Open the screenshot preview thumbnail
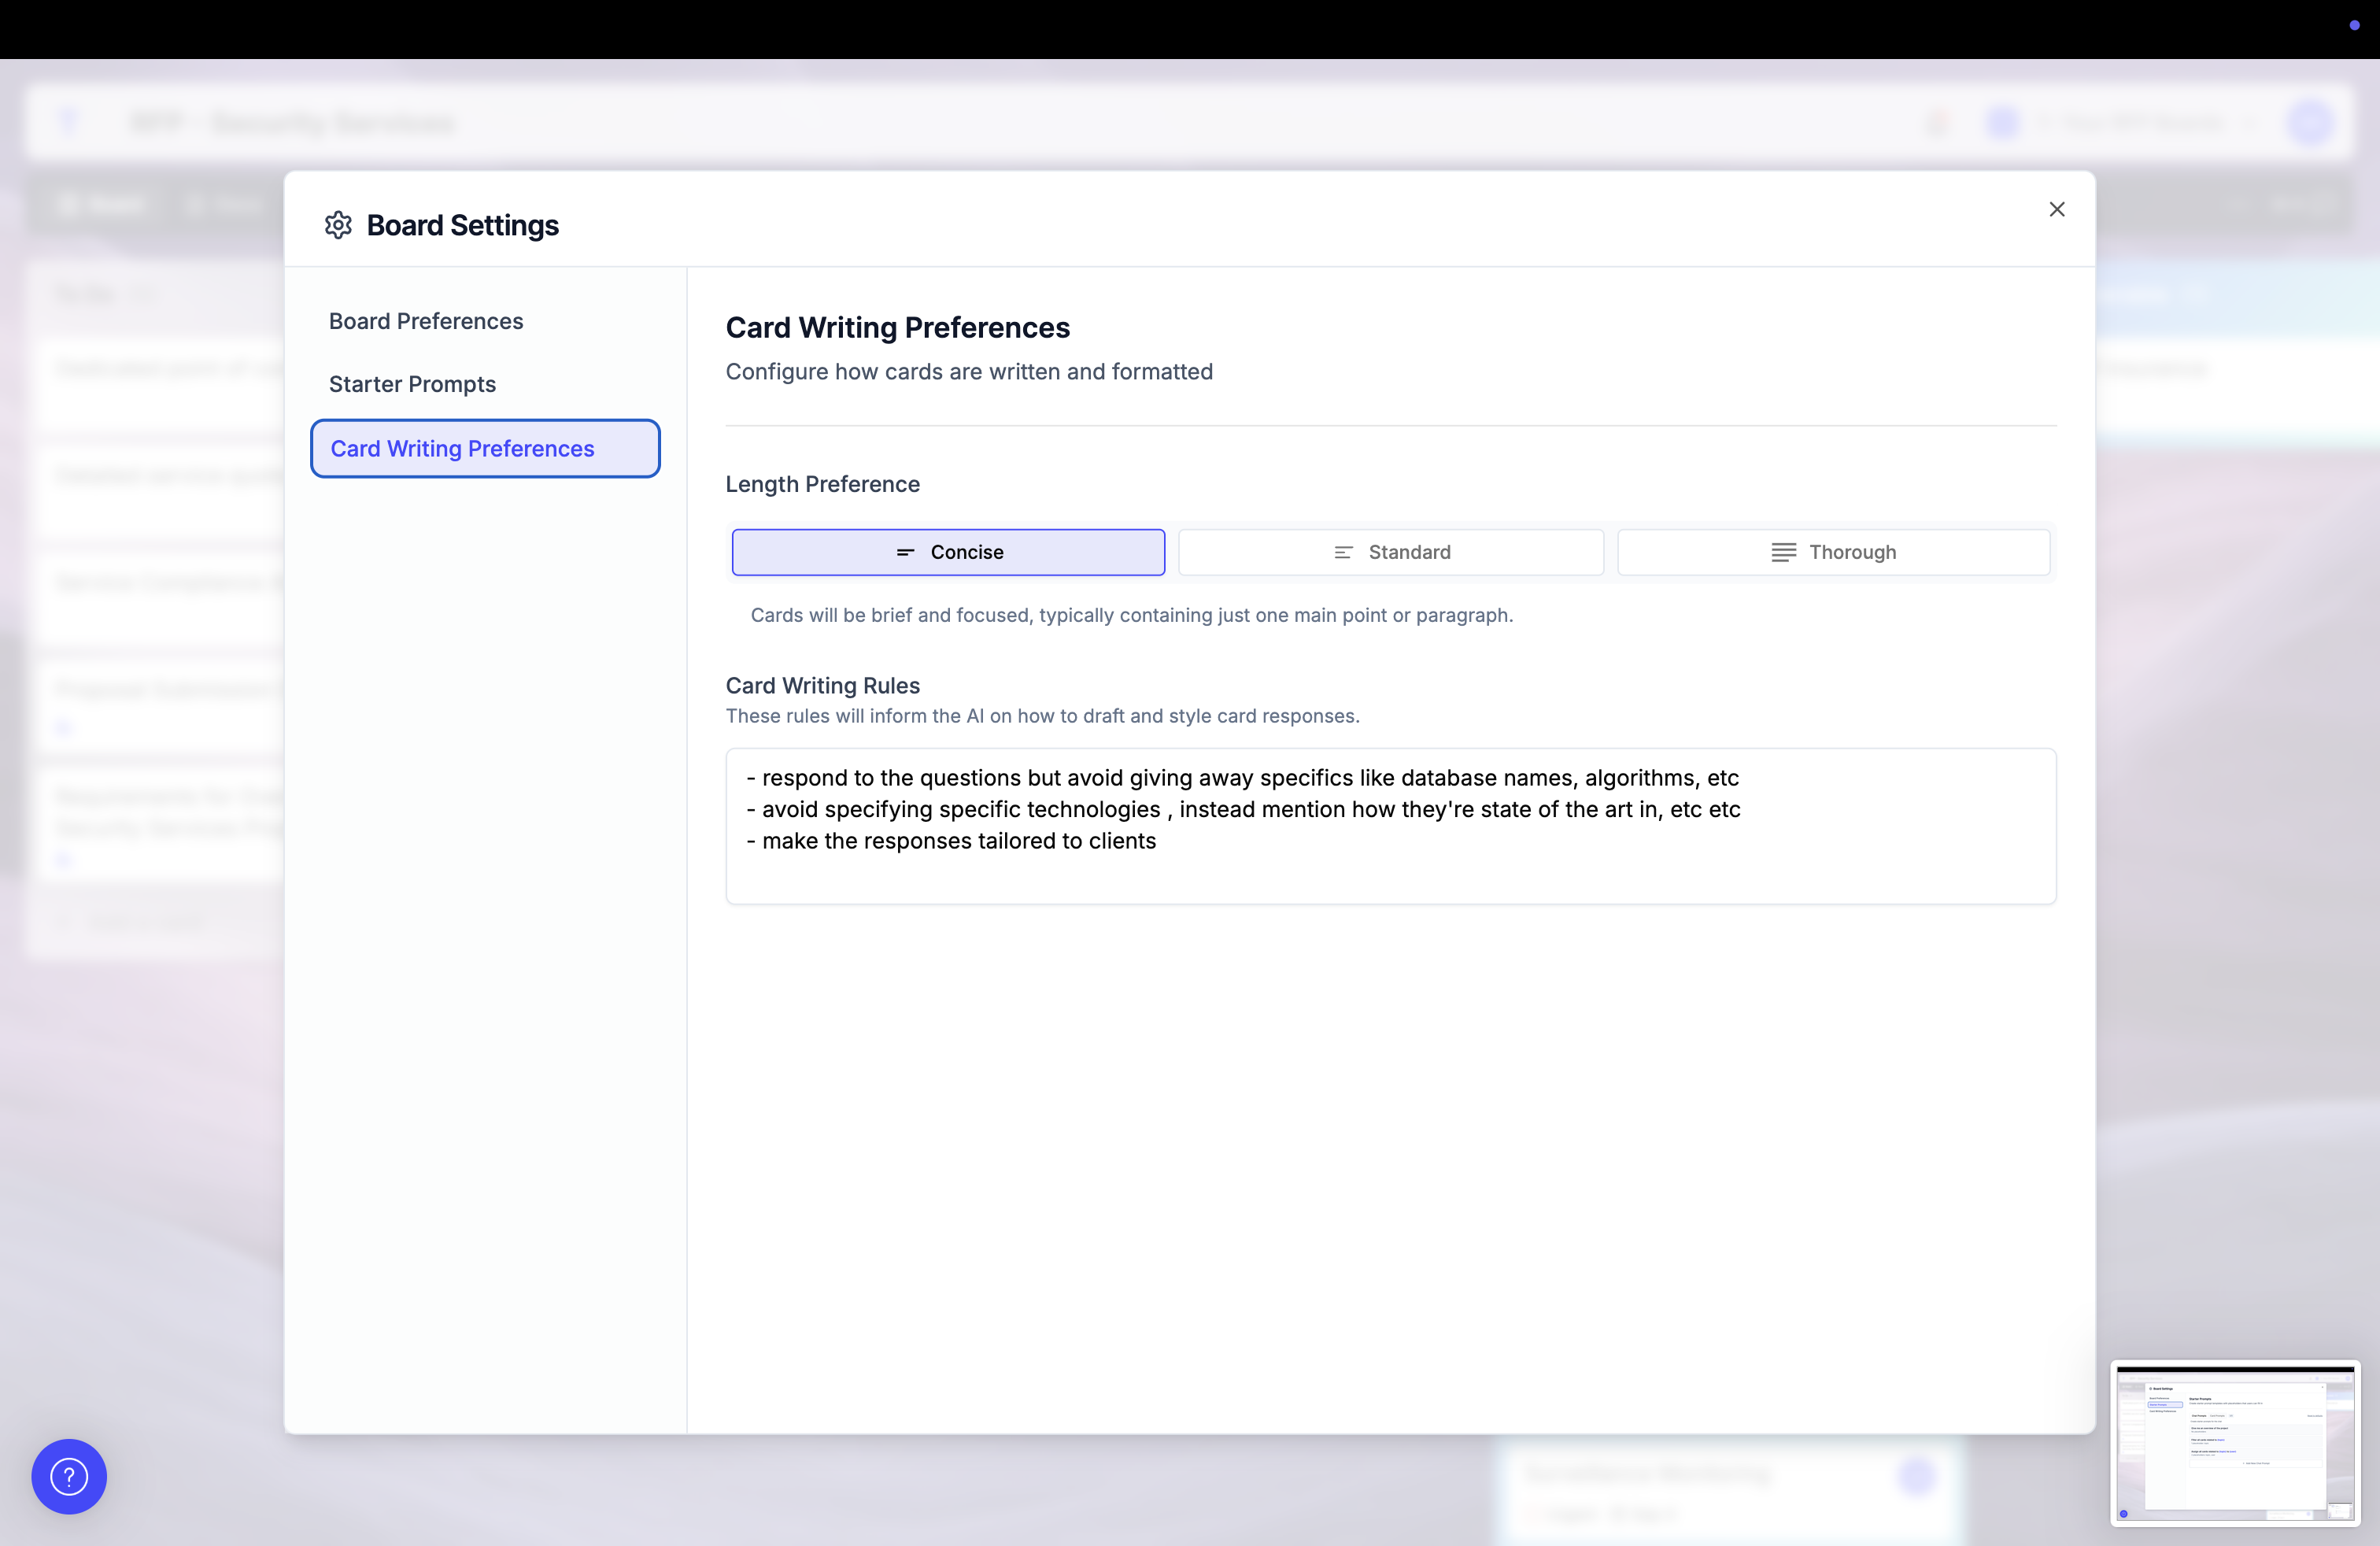The height and width of the screenshot is (1546, 2380). point(2234,1442)
